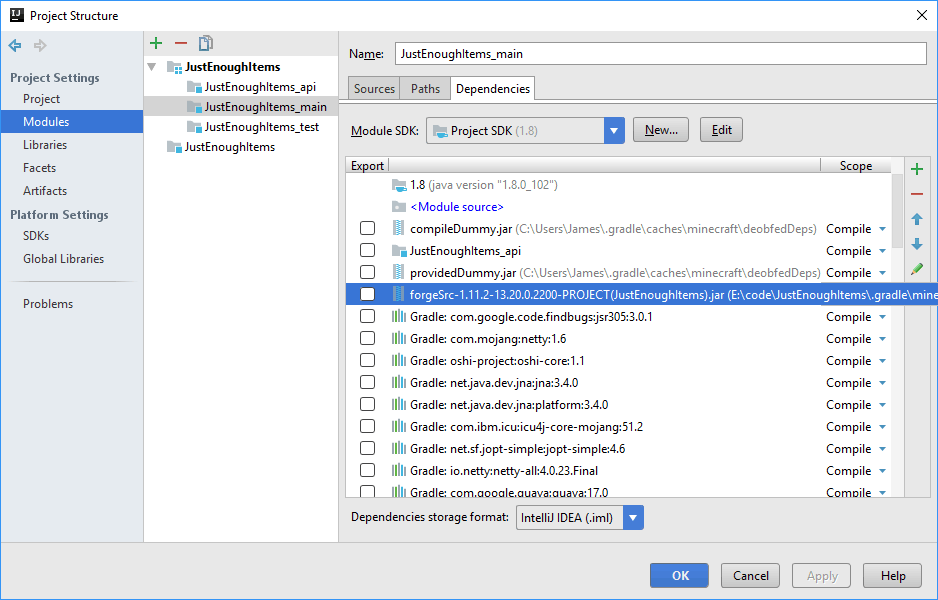Viewport: 938px width, 600px height.
Task: Move dependency down with blue arrow
Action: (916, 244)
